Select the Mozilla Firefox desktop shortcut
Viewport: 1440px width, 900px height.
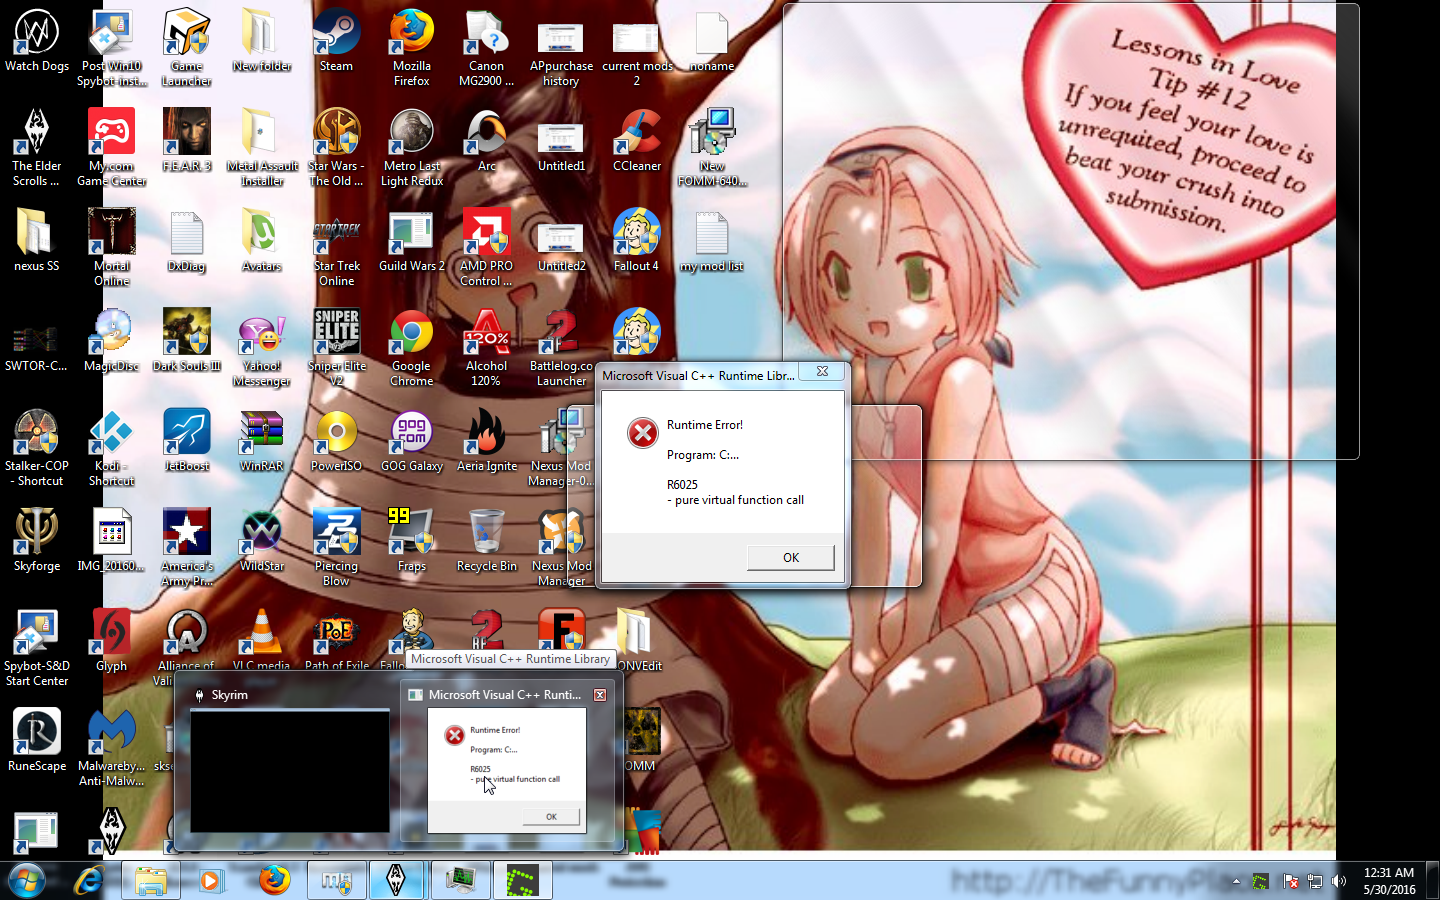(411, 48)
